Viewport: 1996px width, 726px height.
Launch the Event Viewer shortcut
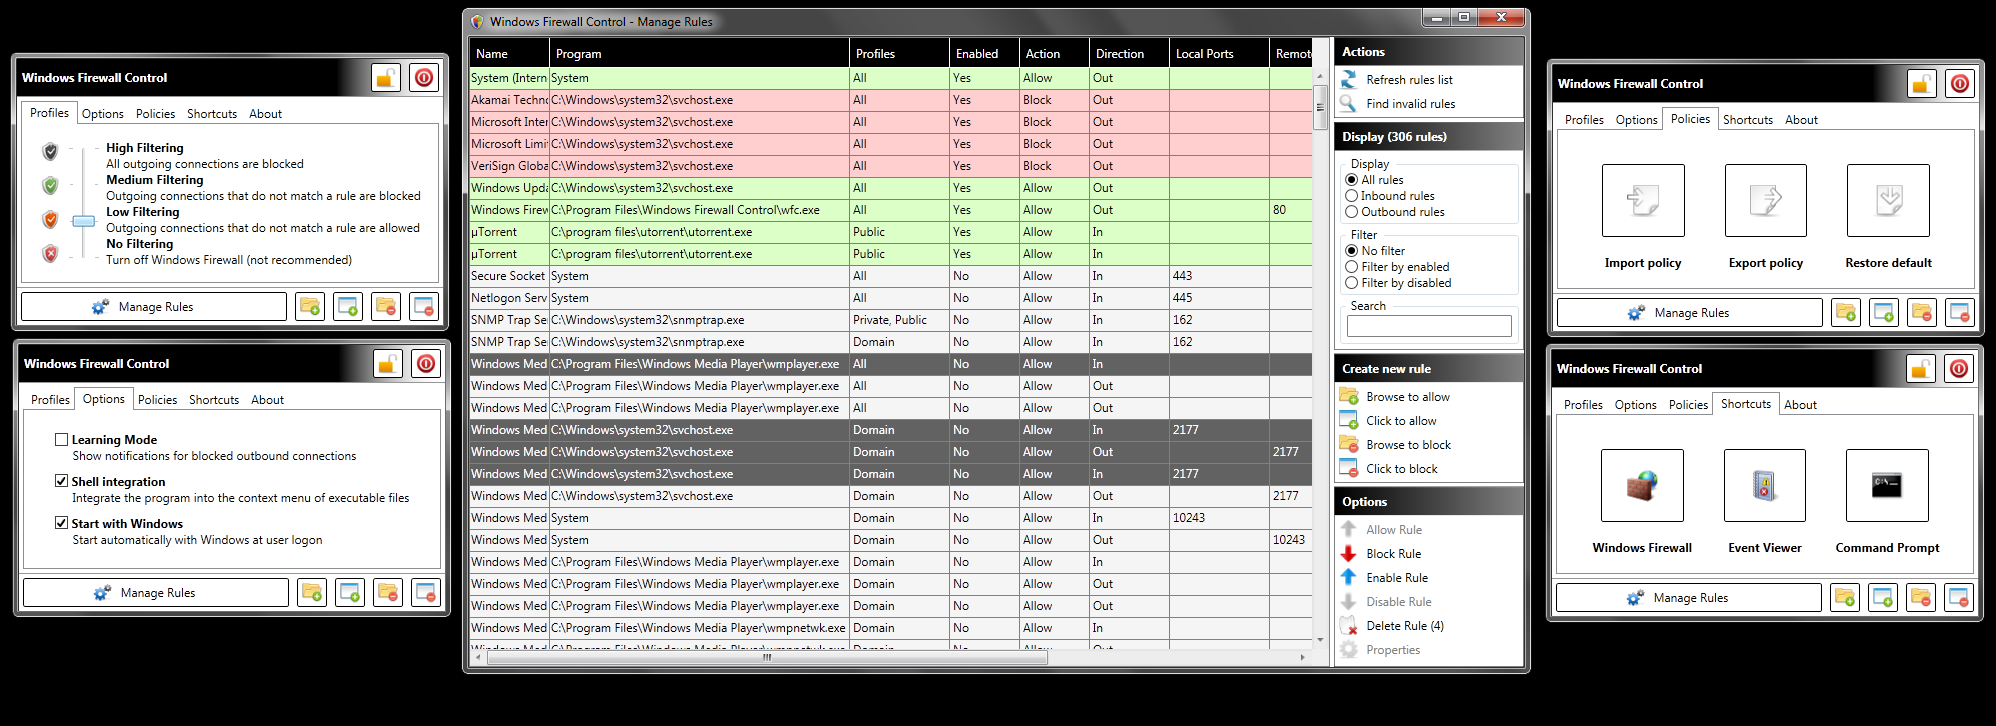click(x=1764, y=486)
